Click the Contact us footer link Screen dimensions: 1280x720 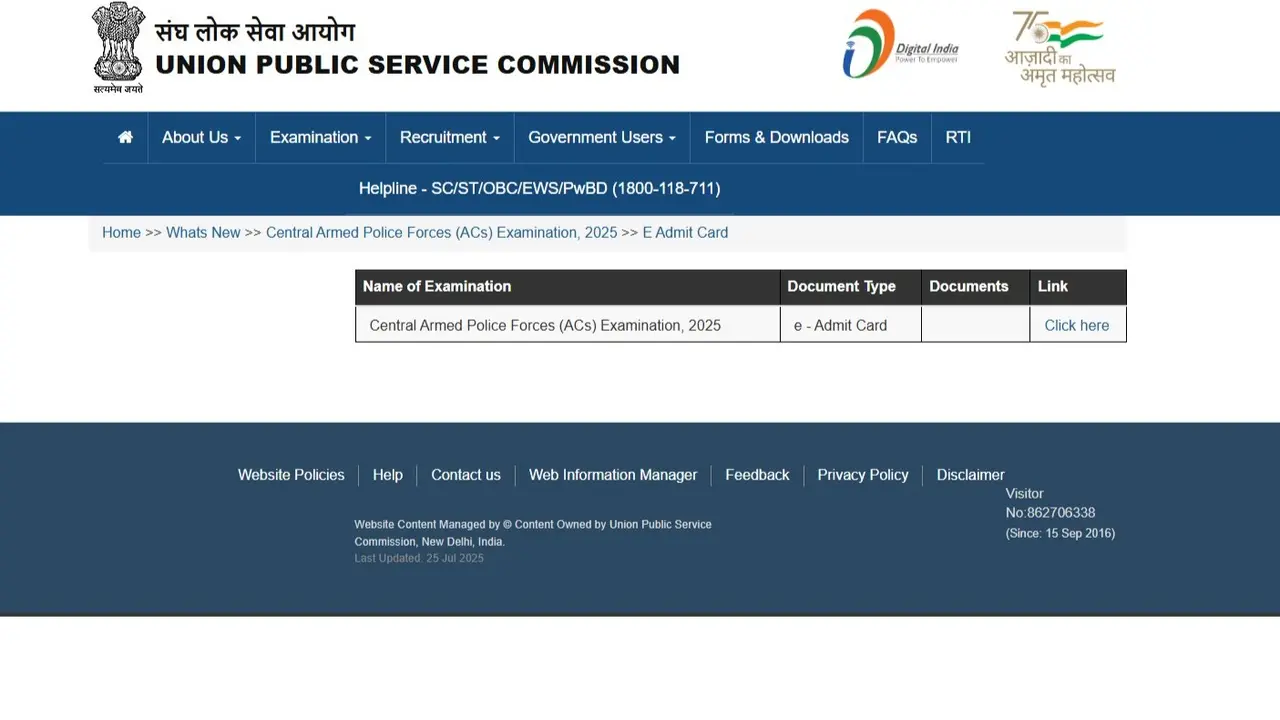[465, 475]
